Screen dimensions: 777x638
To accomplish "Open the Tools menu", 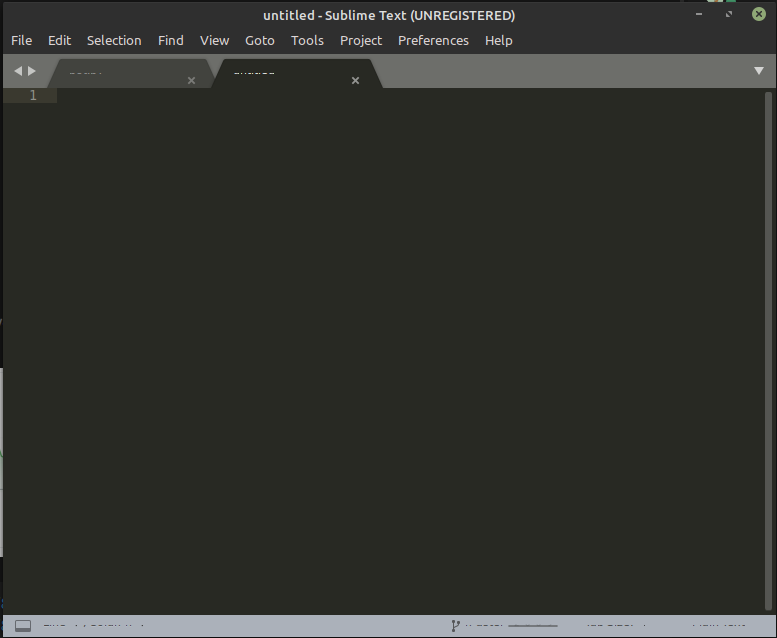I will [307, 40].
